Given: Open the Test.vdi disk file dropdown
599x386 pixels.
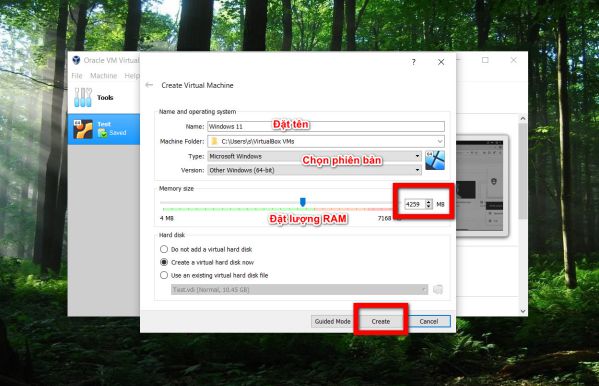Looking at the screenshot, I should [299, 290].
